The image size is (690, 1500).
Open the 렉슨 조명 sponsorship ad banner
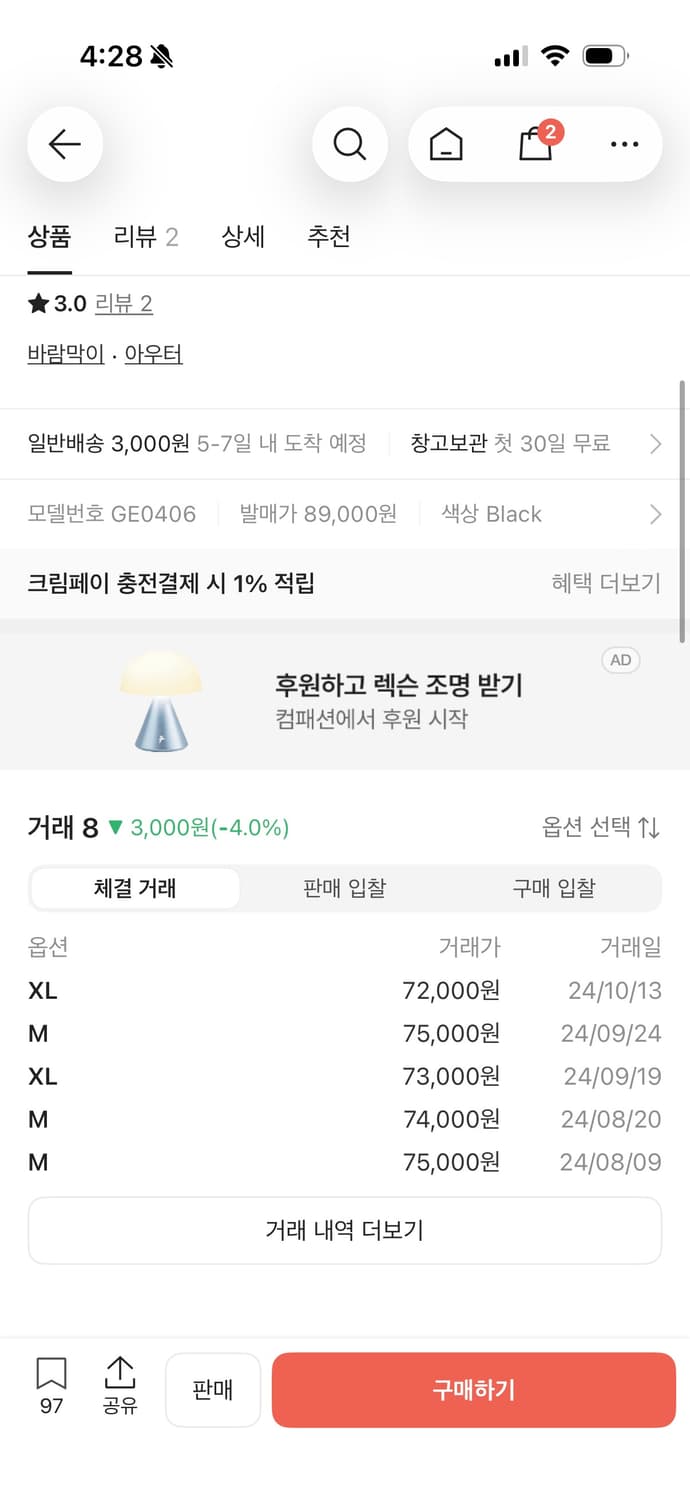(x=345, y=699)
